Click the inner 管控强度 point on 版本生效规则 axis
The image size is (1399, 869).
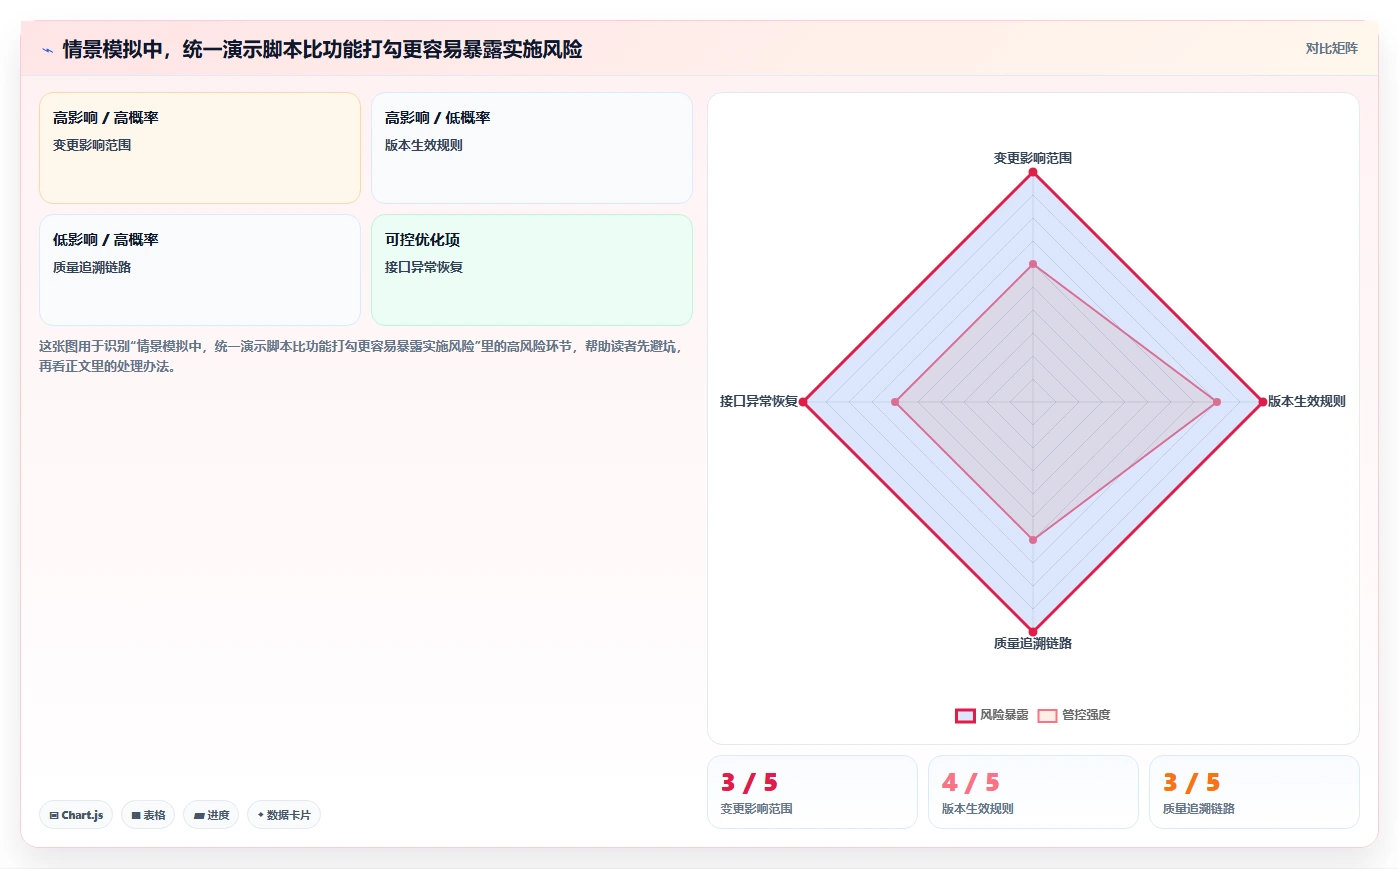tap(1217, 402)
